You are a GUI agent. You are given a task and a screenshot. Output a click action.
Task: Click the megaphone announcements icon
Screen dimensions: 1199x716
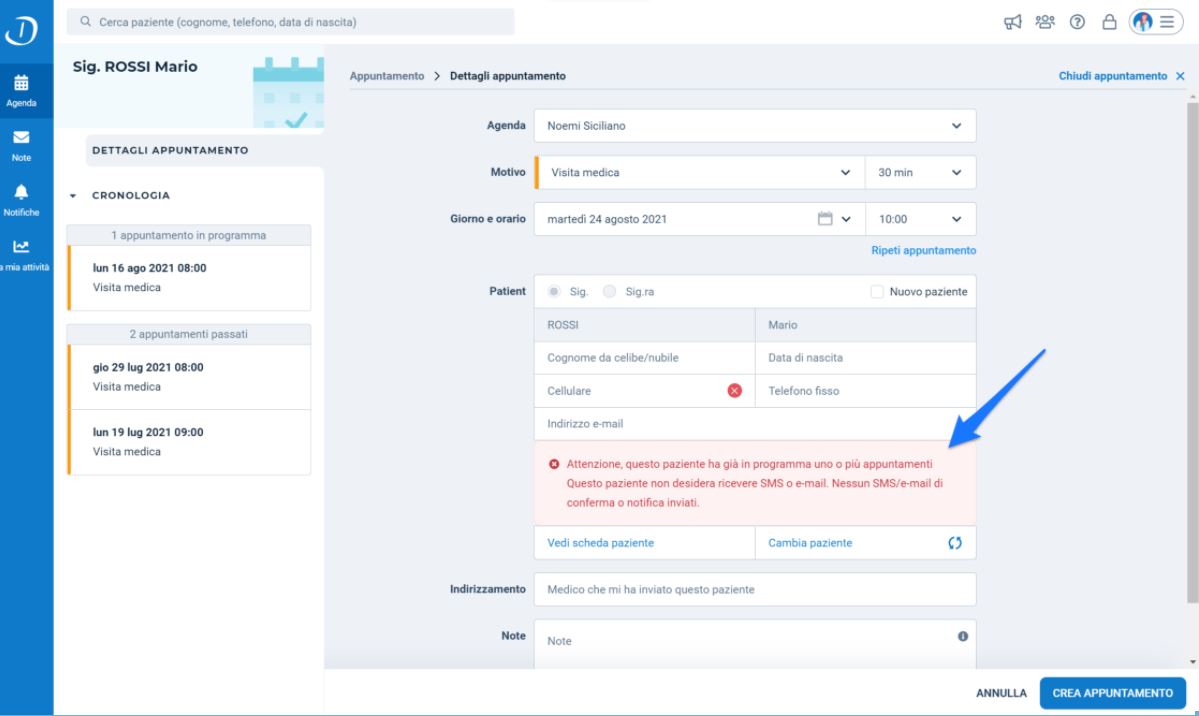(1012, 22)
